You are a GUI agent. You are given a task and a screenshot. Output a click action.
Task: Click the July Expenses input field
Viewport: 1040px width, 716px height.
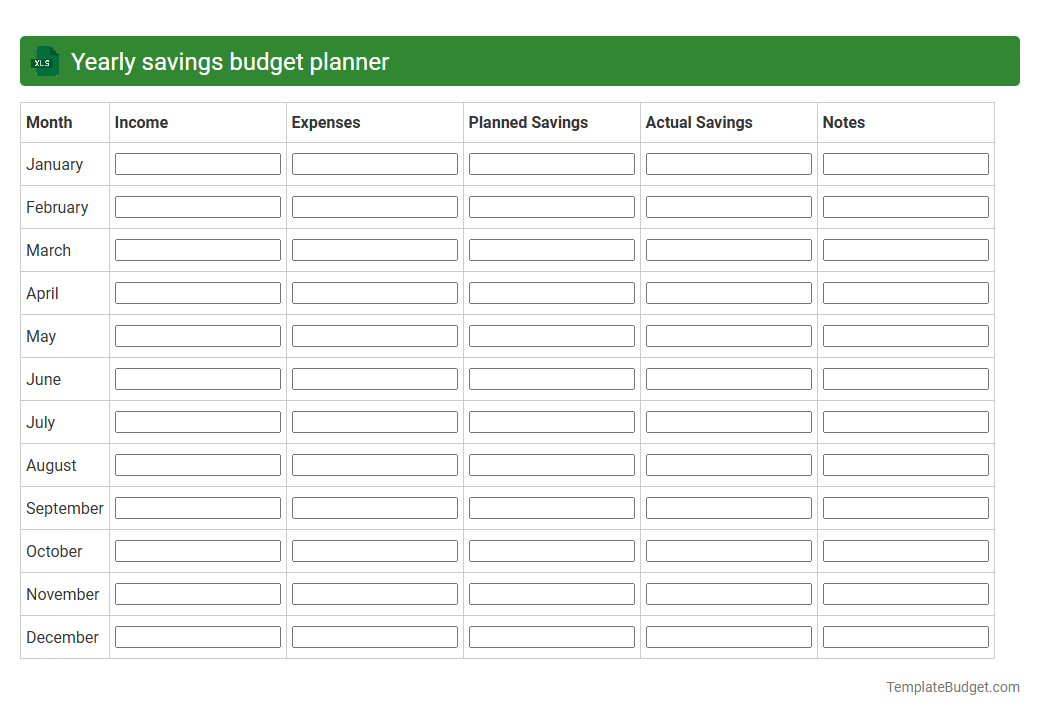pos(374,421)
